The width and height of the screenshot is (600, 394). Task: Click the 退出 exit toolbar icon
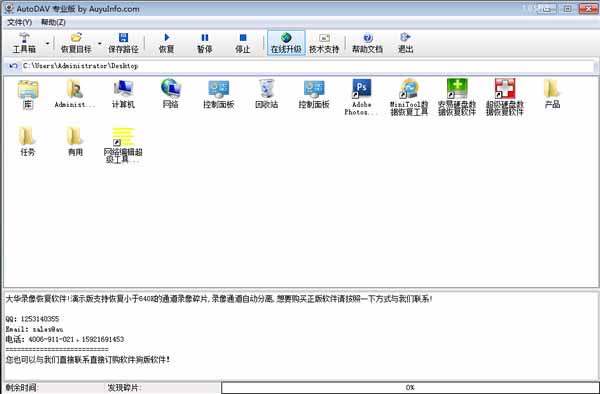[x=405, y=43]
